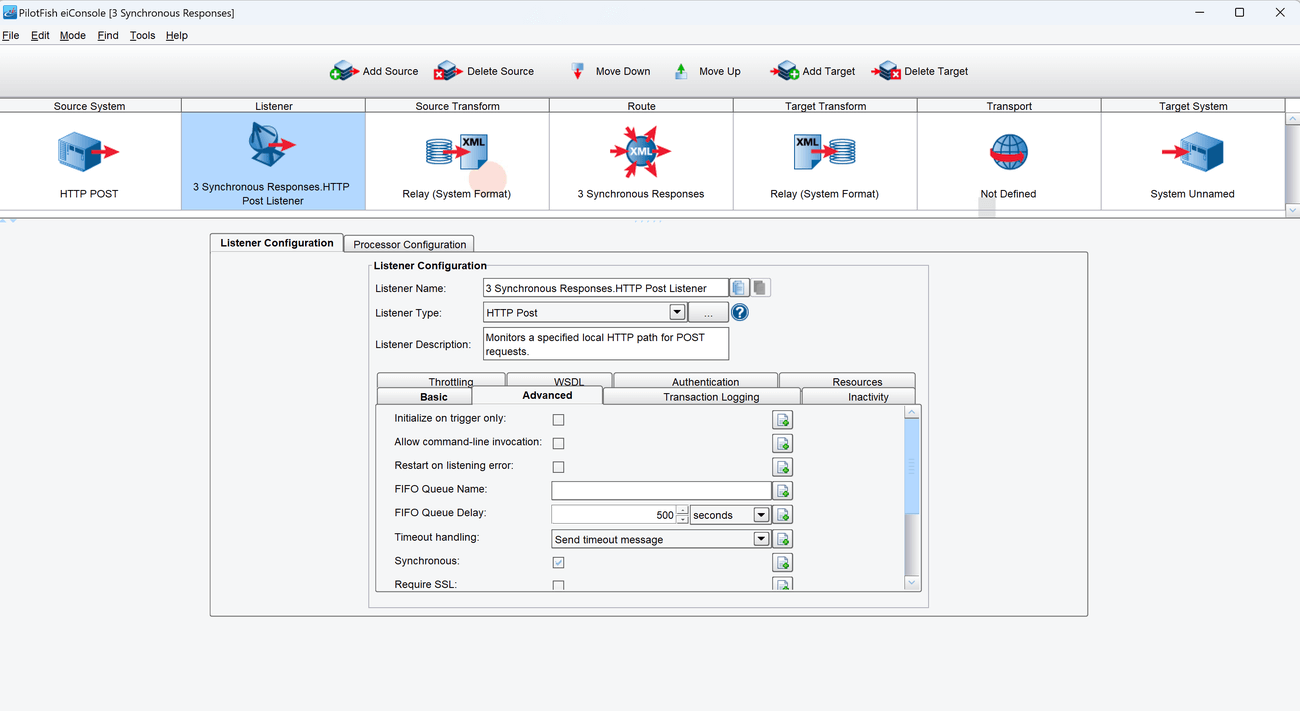Open the Tools menu
Screen dimensions: 1300x711
143,35
